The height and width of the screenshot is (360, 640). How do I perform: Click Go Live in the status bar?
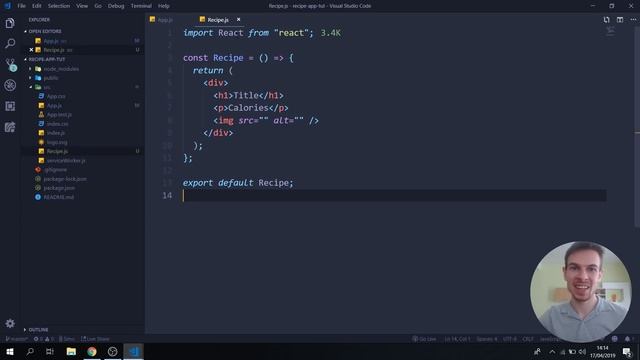point(424,339)
